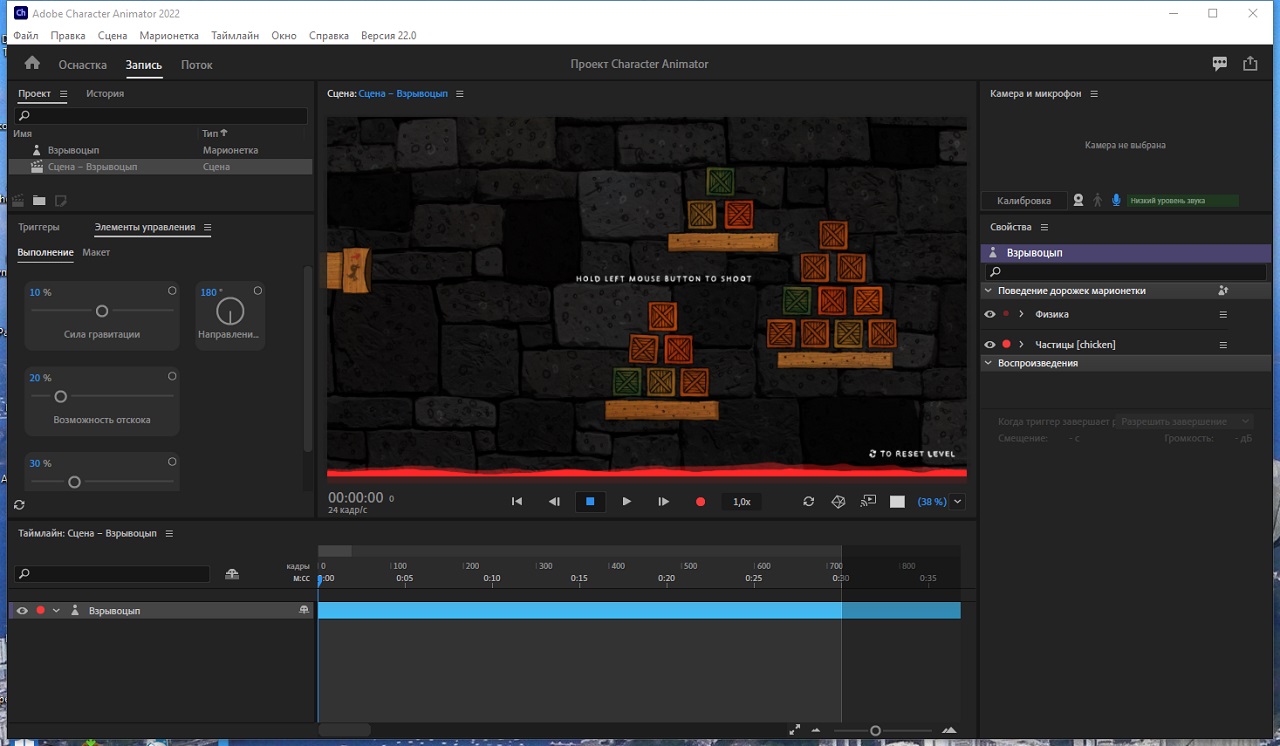Image resolution: width=1280 pixels, height=746 pixels.
Task: Toggle visibility of Взрывоцып timeline track
Action: 22,610
